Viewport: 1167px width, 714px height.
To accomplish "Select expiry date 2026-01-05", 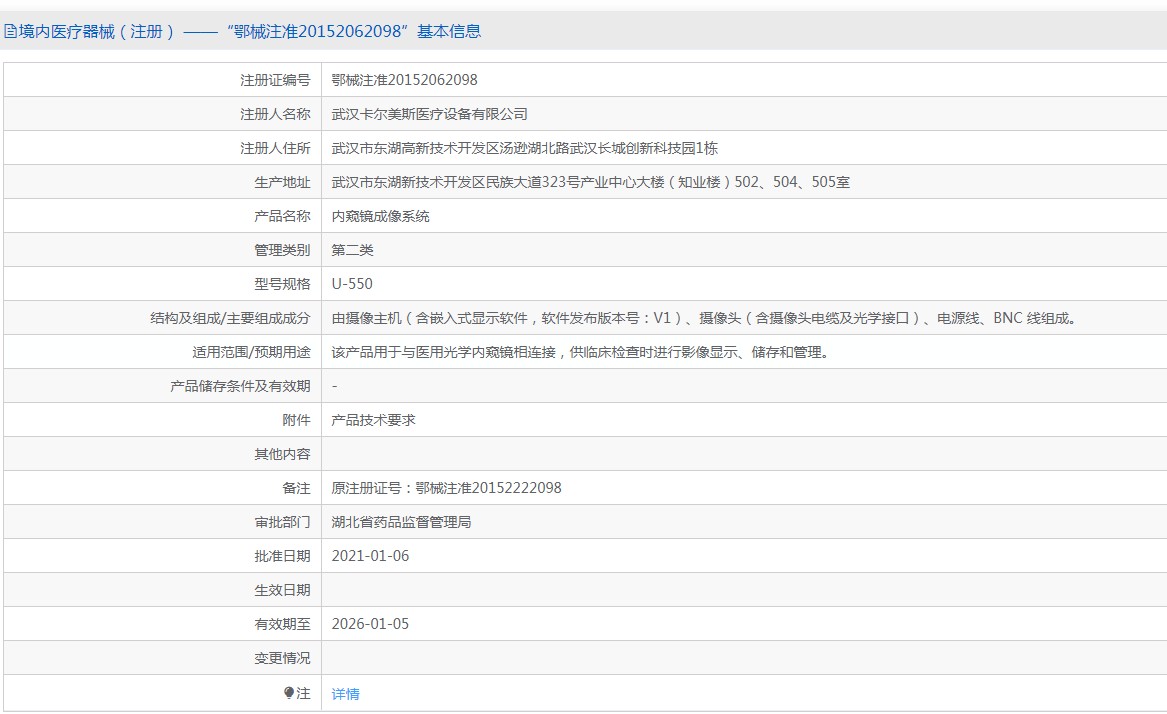I will pos(370,624).
